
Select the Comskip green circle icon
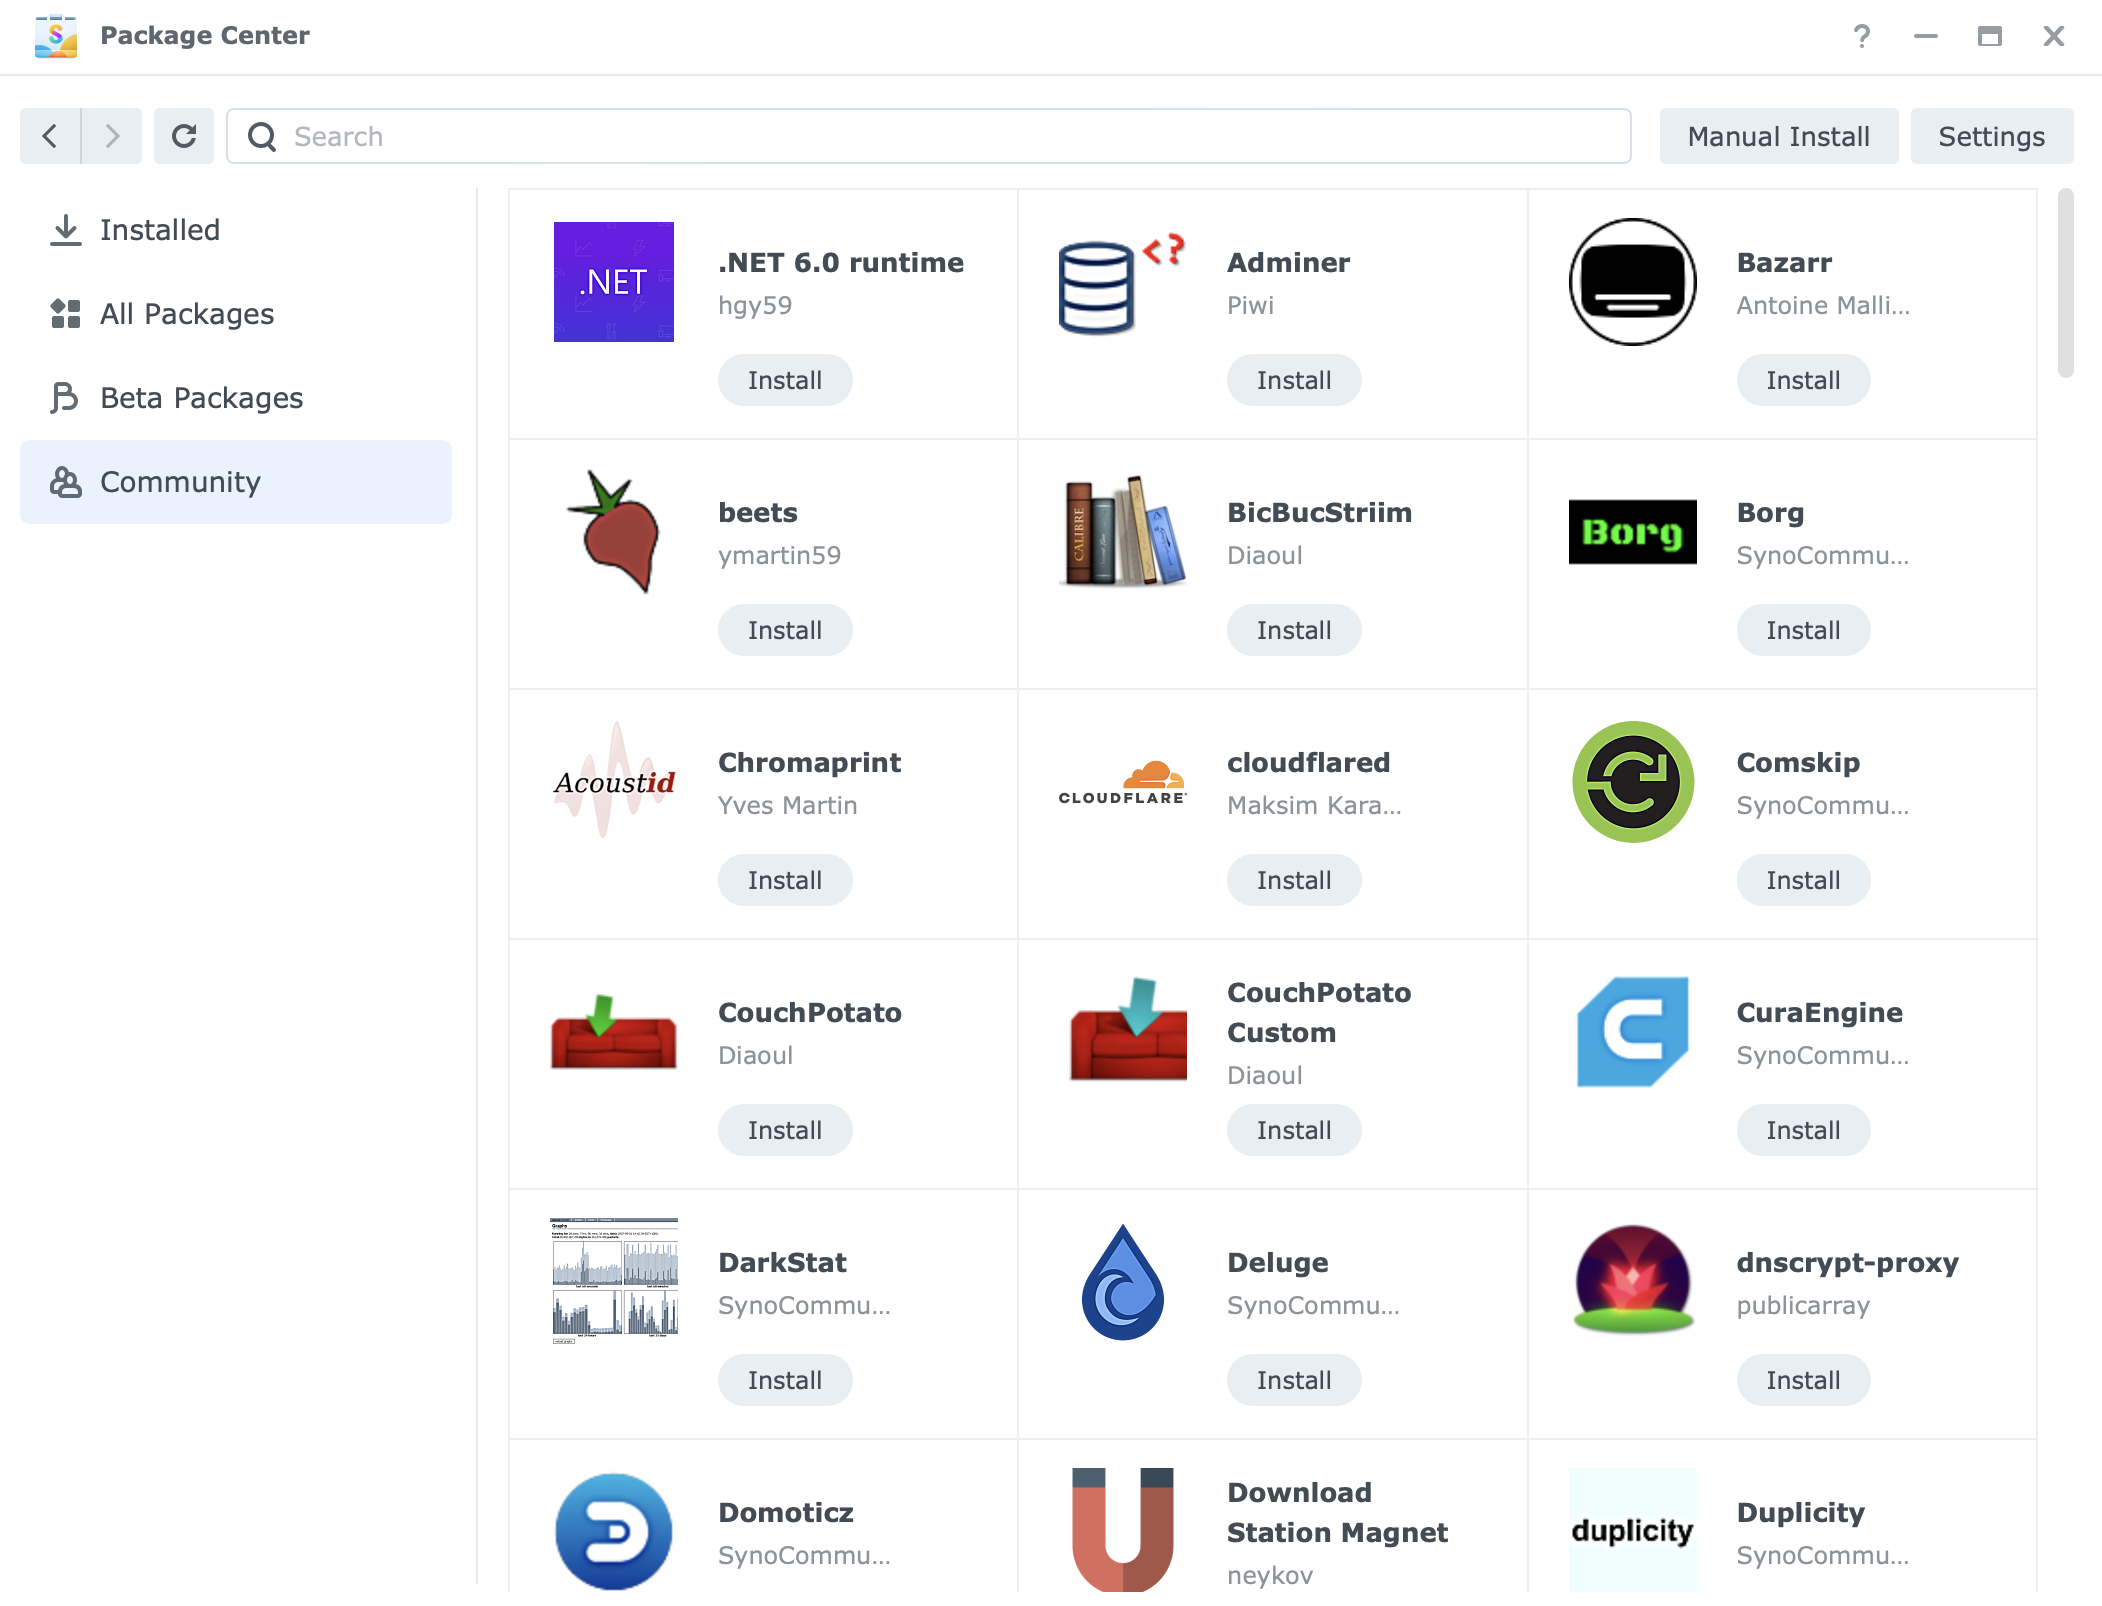pyautogui.click(x=1632, y=782)
